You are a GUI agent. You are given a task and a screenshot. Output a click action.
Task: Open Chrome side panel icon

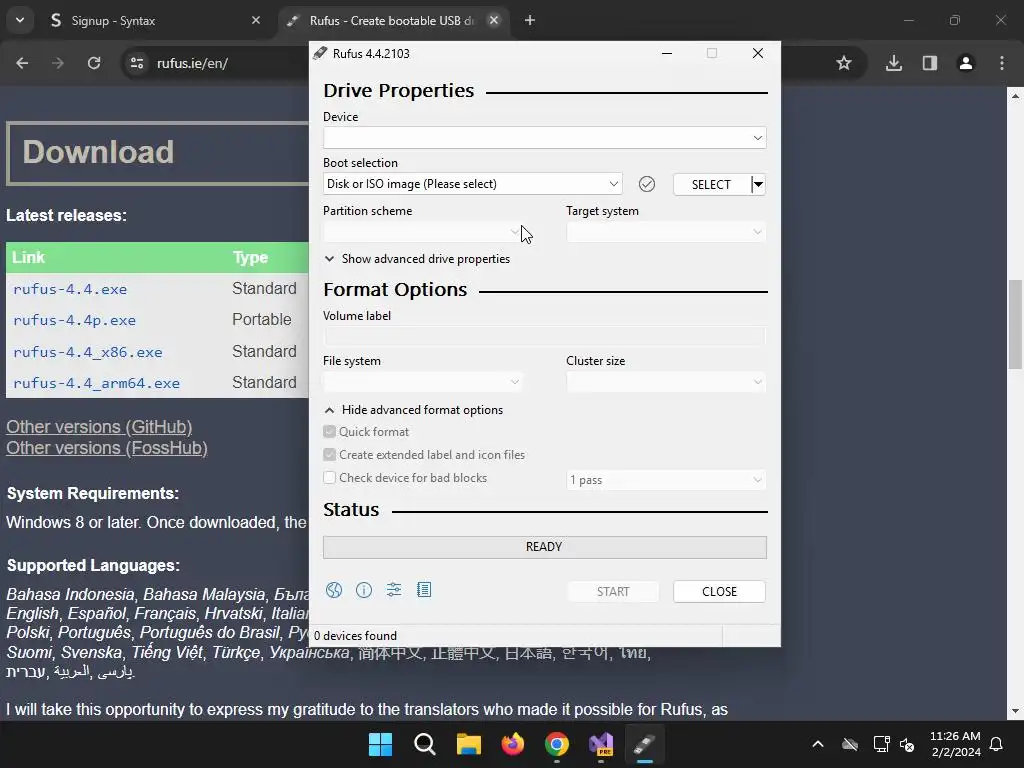930,63
